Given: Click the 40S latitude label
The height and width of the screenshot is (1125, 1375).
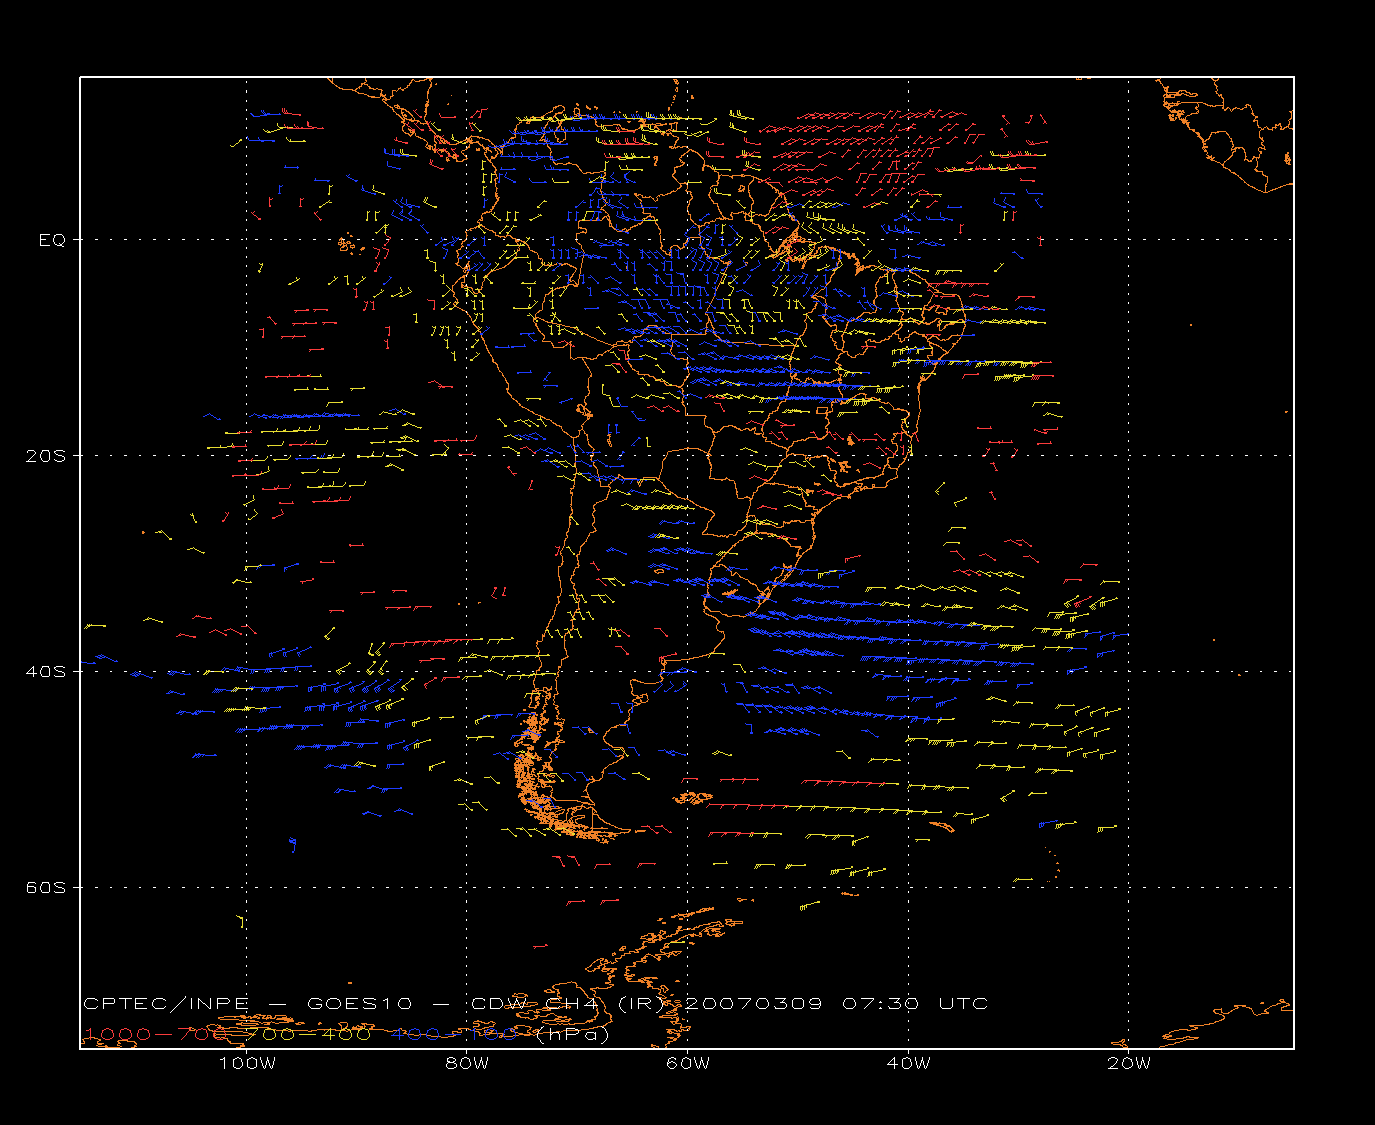Looking at the screenshot, I should [45, 672].
